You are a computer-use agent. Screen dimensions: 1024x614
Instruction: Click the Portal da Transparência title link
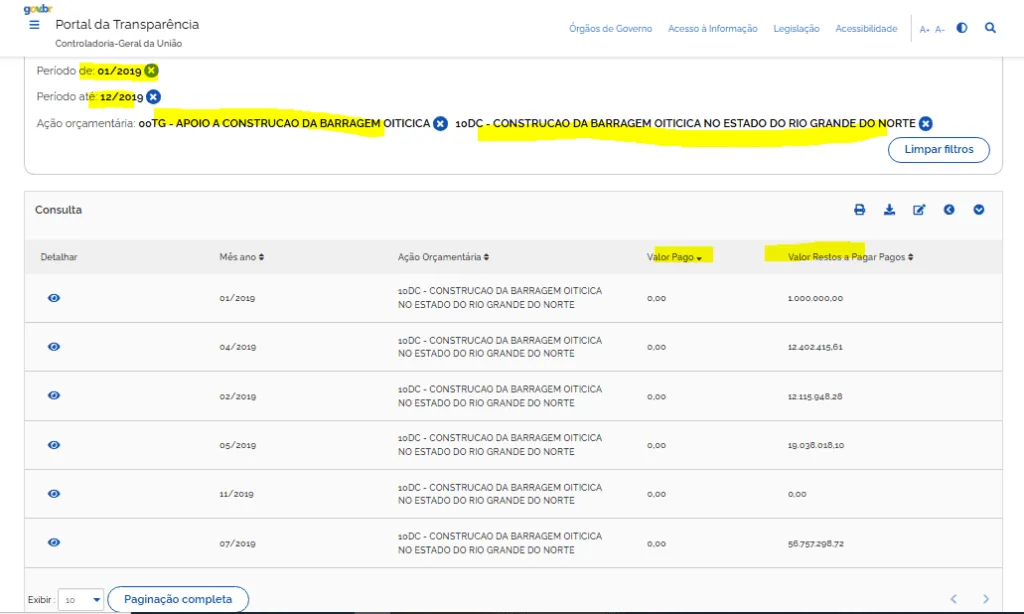127,25
